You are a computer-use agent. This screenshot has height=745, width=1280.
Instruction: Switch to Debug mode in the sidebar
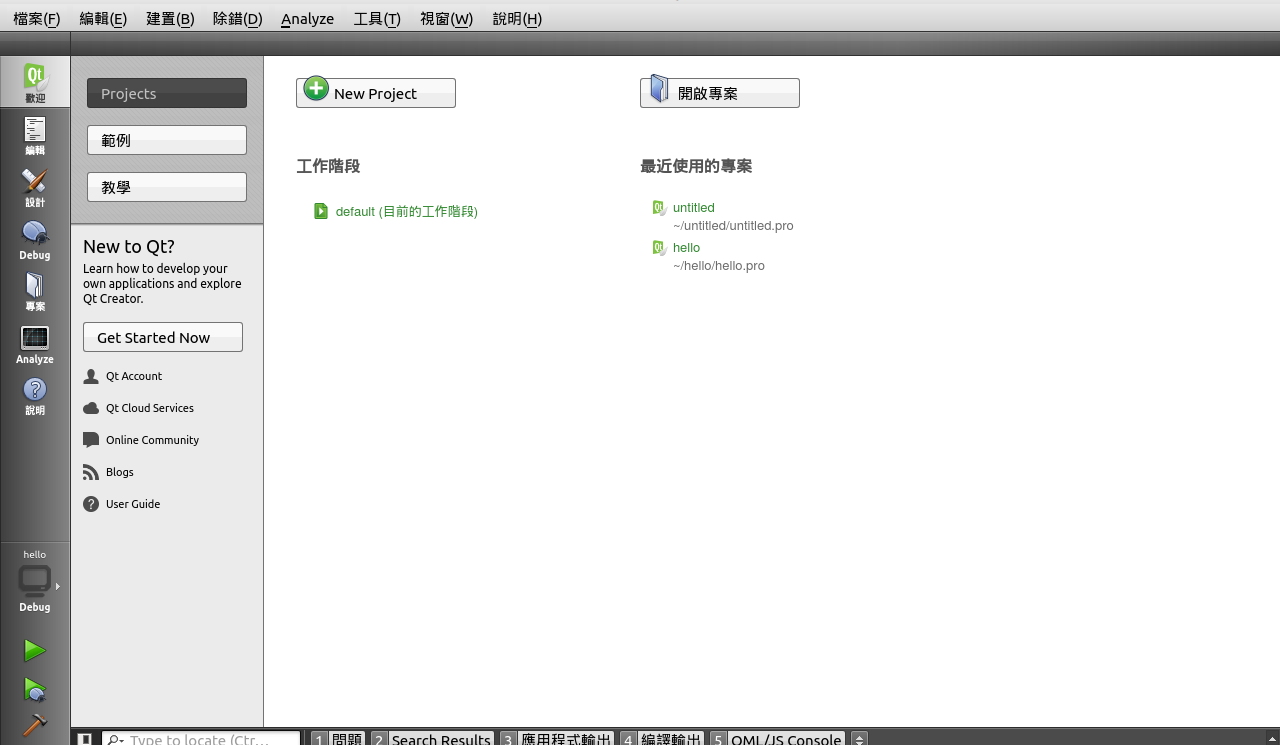click(35, 237)
